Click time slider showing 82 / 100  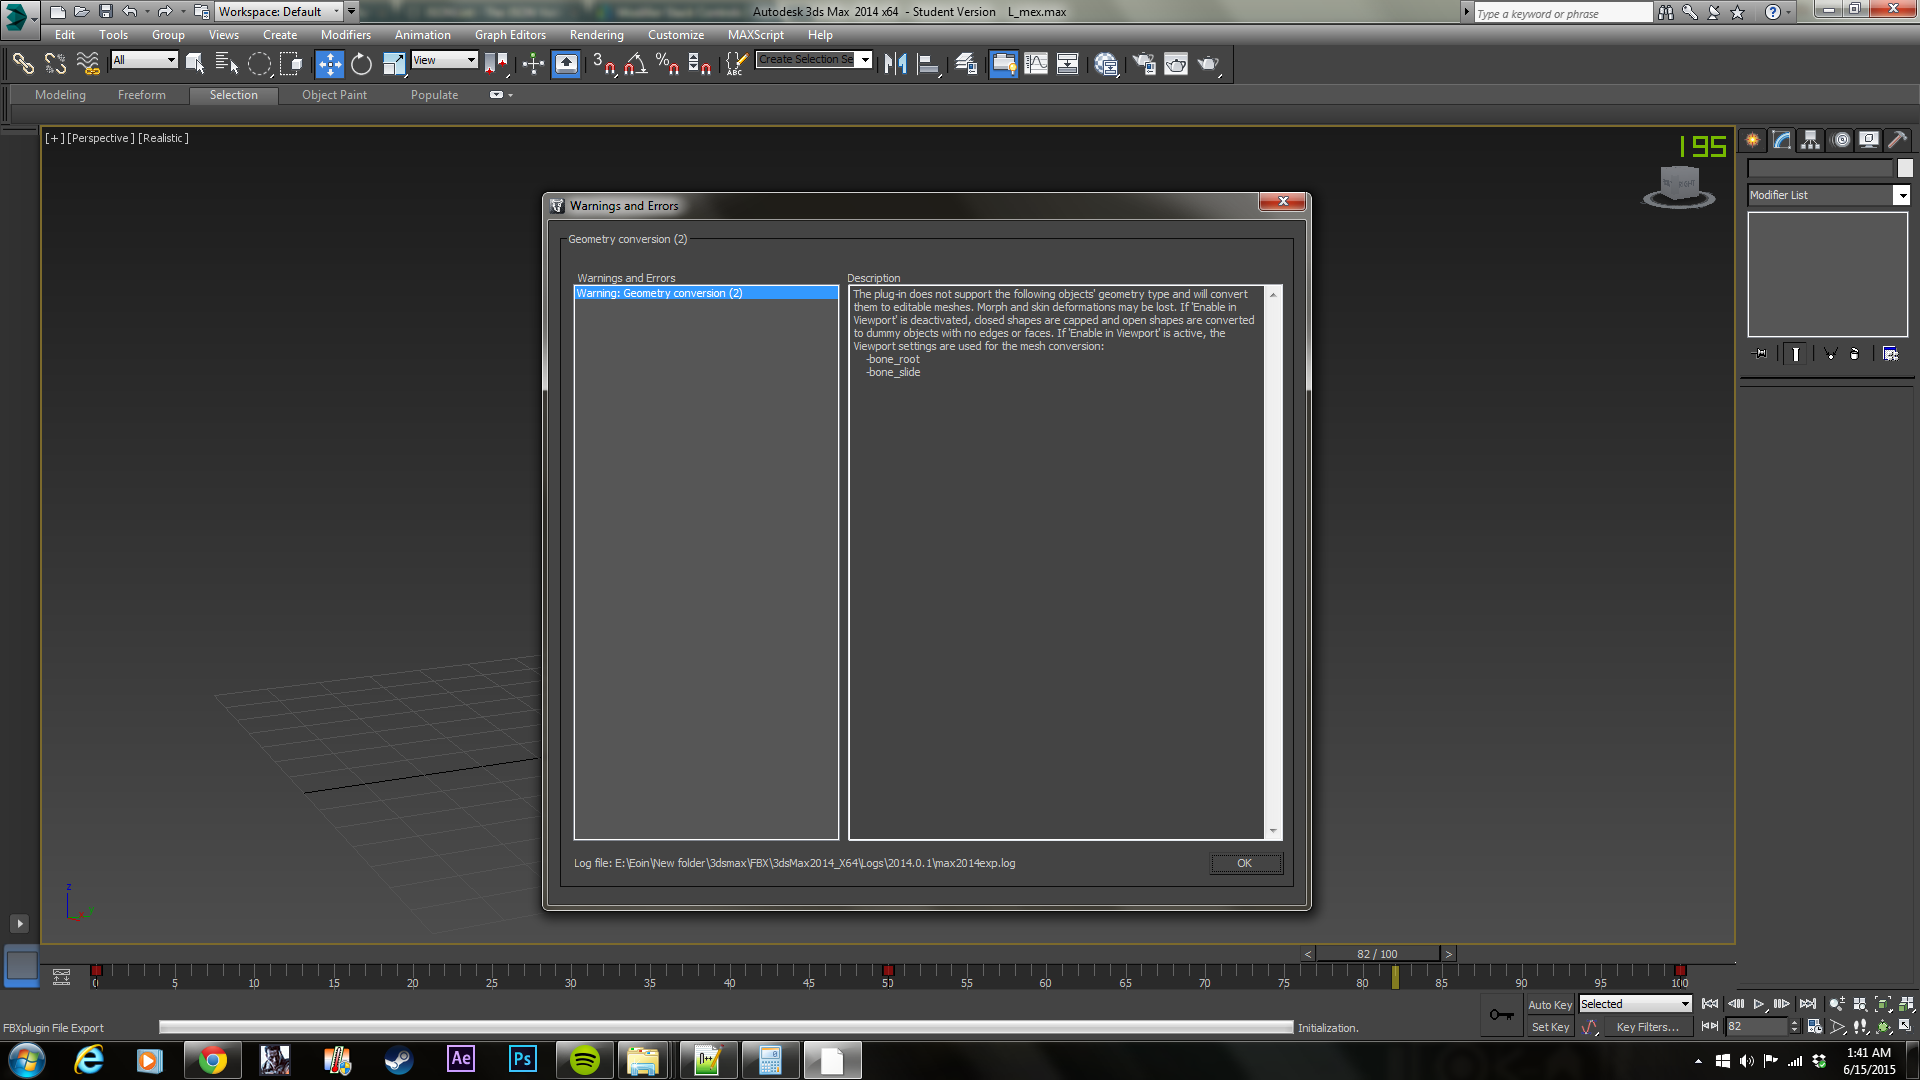click(x=1377, y=954)
